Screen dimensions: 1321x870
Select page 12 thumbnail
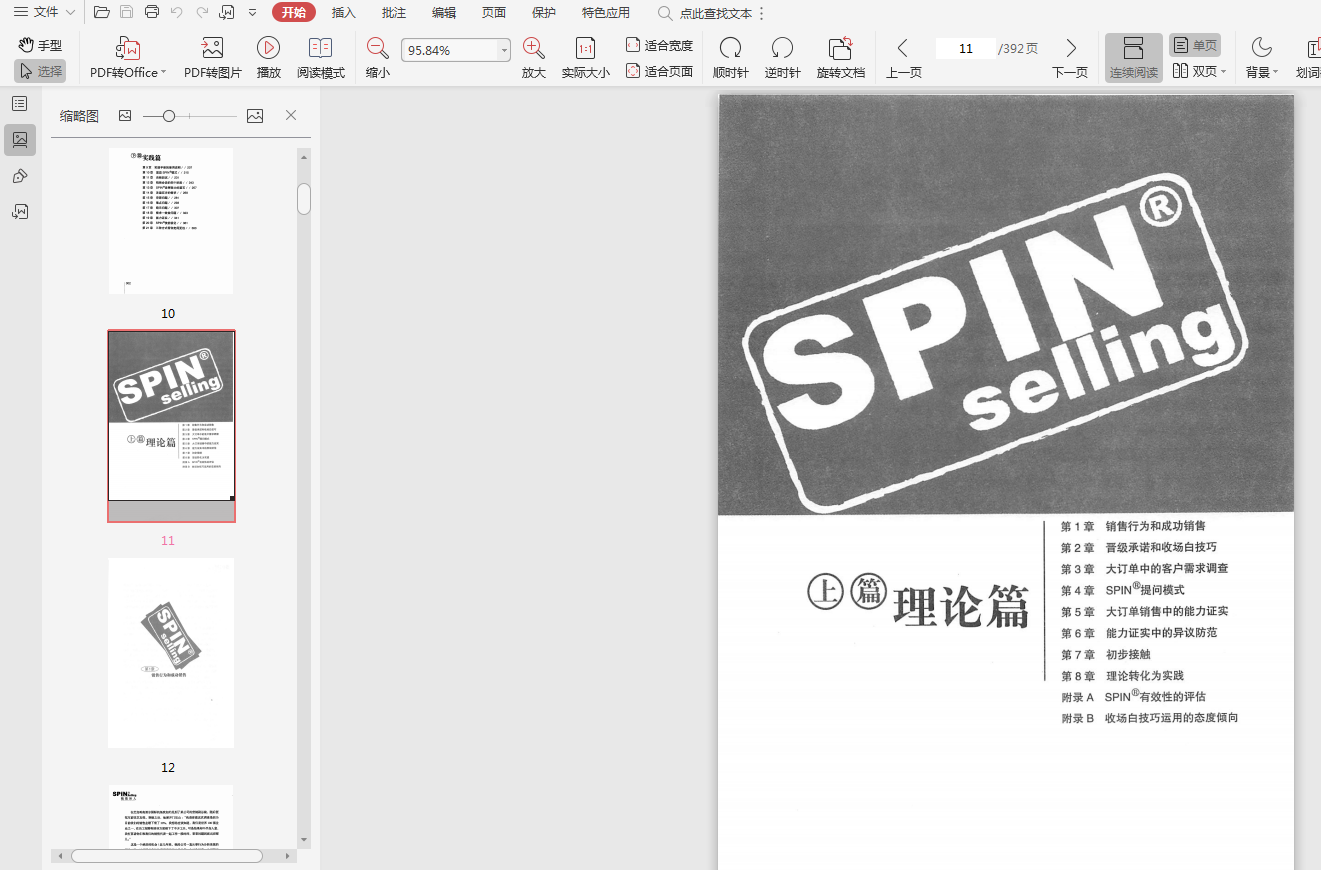(x=171, y=652)
